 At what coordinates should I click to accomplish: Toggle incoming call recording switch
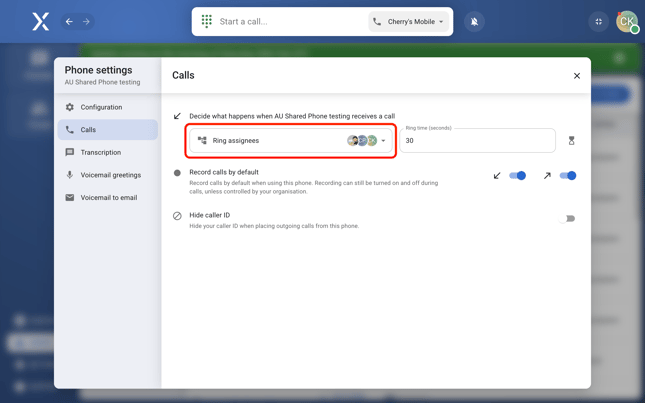tap(517, 176)
